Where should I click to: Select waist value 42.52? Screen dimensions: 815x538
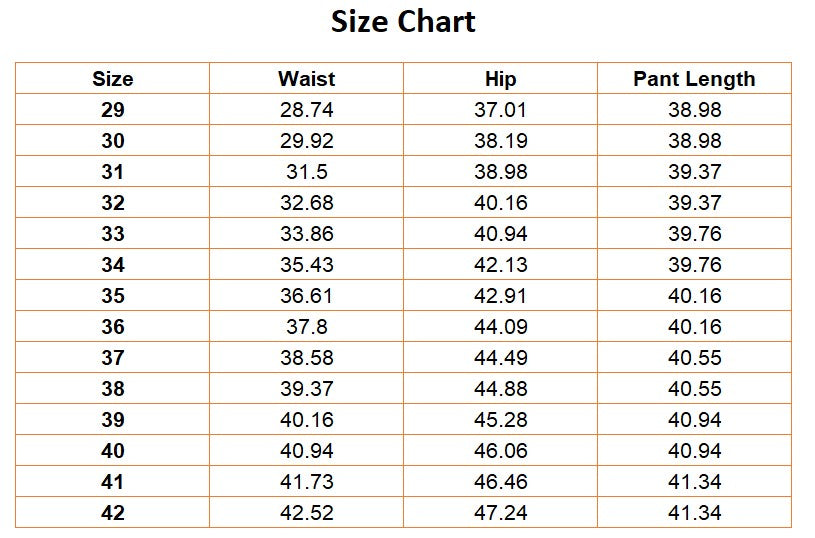pyautogui.click(x=306, y=513)
